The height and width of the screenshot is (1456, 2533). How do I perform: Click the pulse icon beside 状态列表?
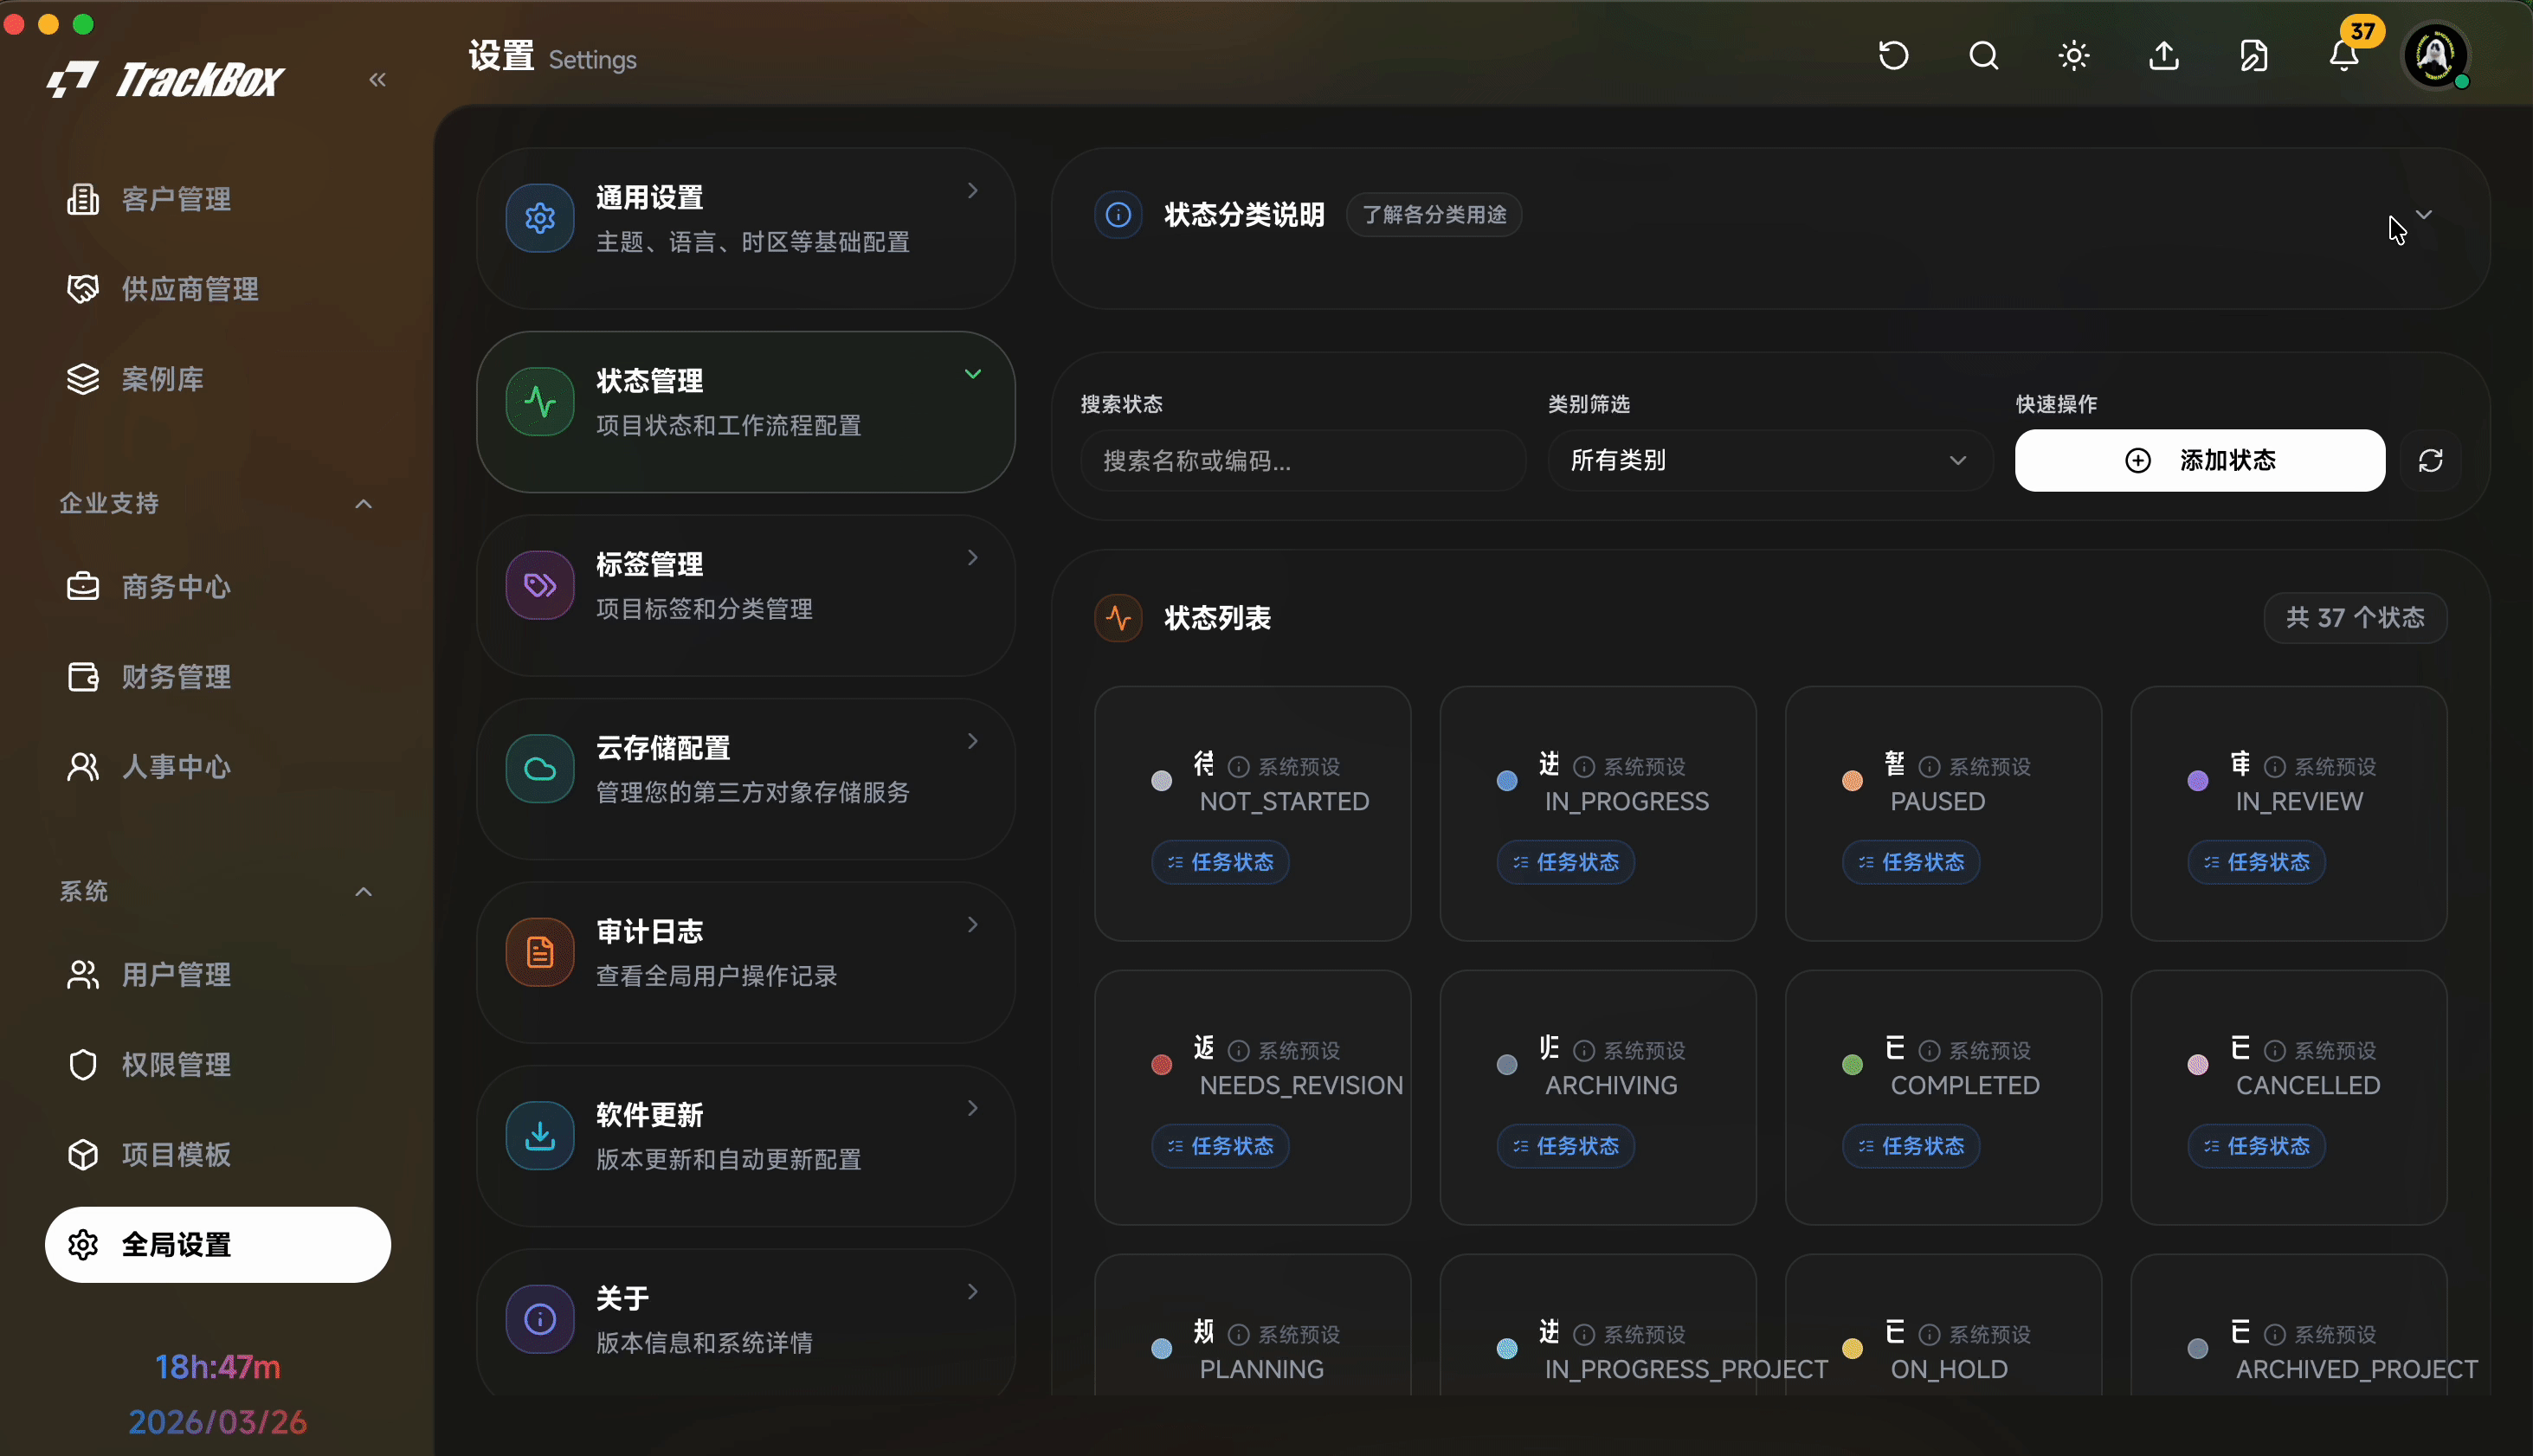(x=1118, y=618)
